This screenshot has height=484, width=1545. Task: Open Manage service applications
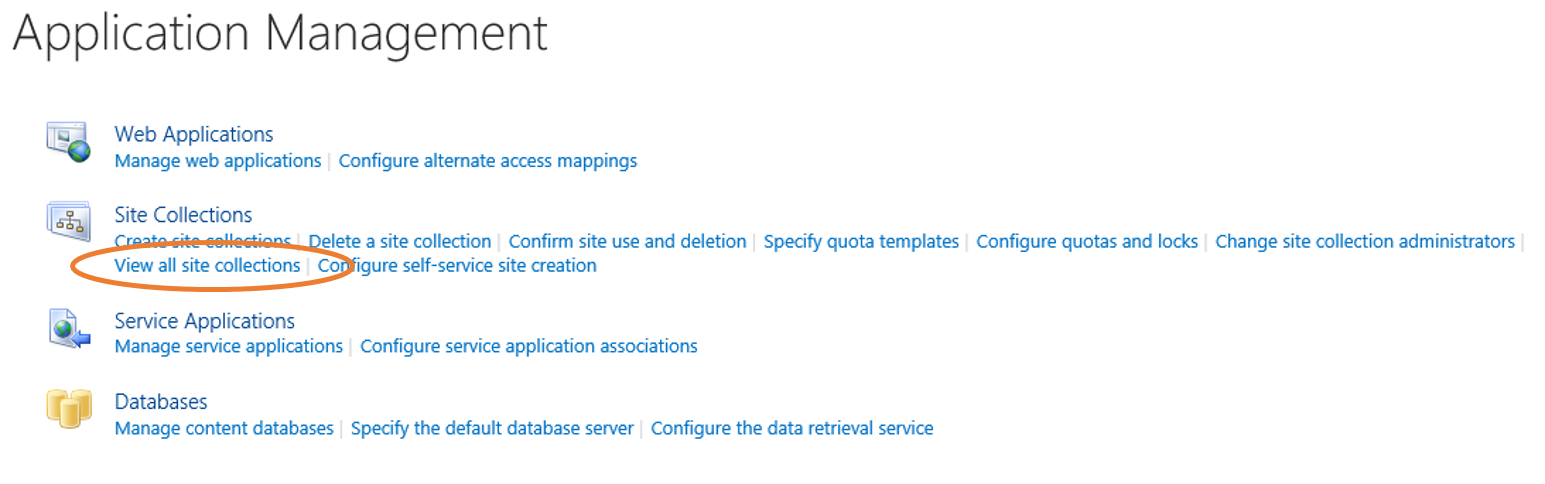click(x=229, y=346)
